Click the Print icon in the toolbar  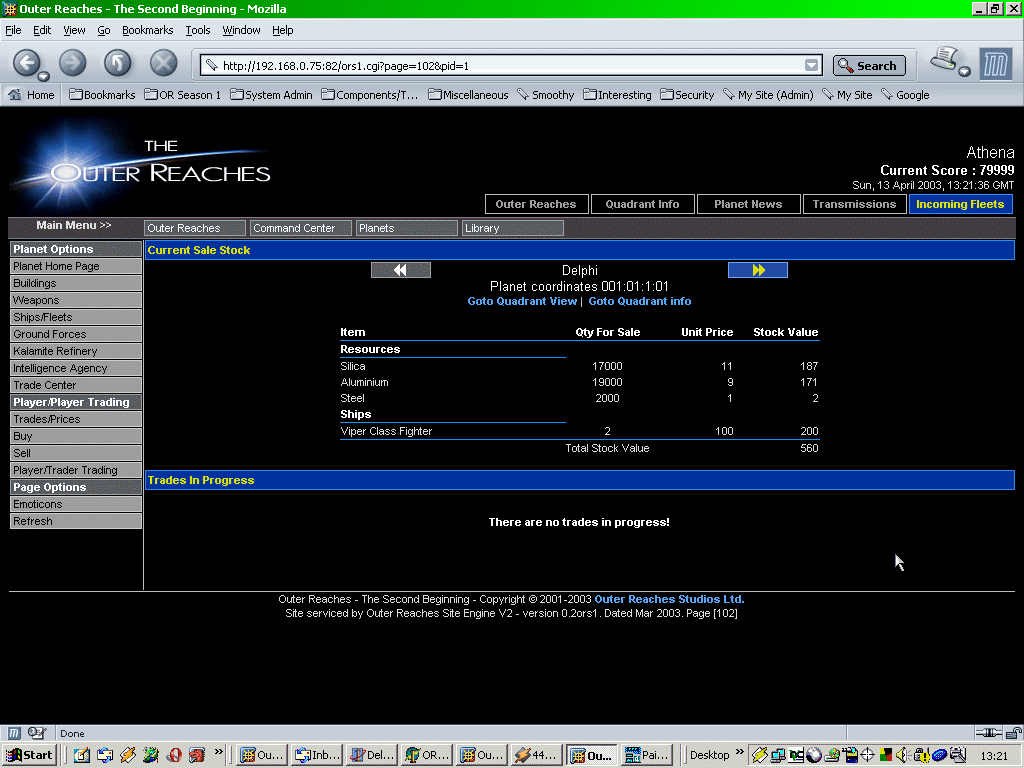pos(945,61)
